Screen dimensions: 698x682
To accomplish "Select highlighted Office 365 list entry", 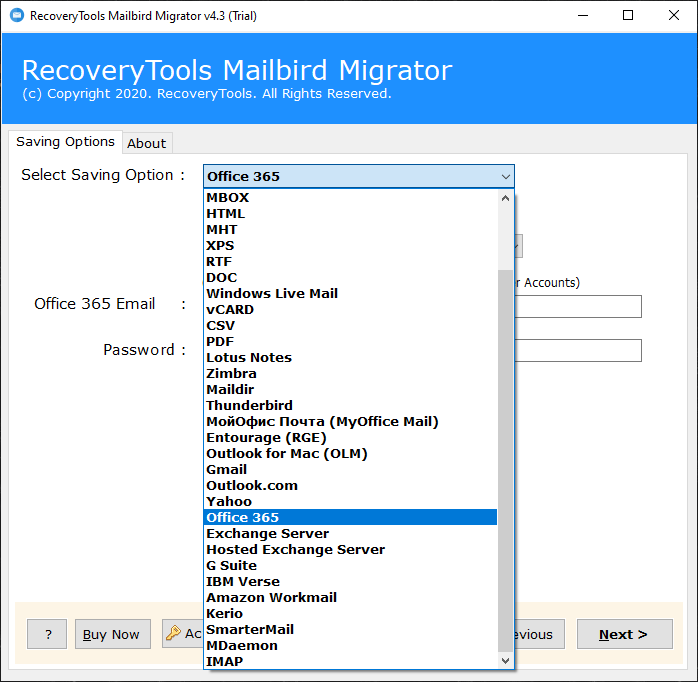I will (350, 517).
